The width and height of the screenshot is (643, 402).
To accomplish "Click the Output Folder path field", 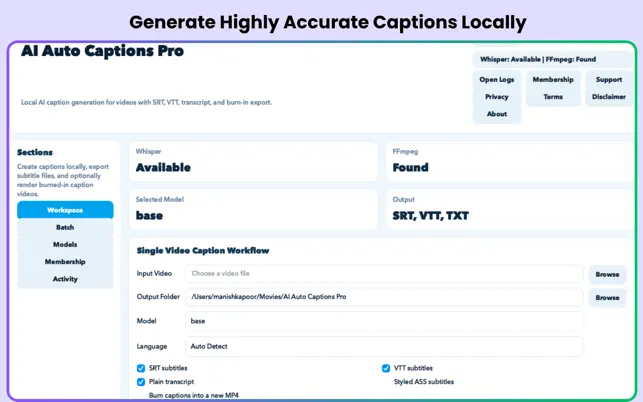I will [x=384, y=297].
